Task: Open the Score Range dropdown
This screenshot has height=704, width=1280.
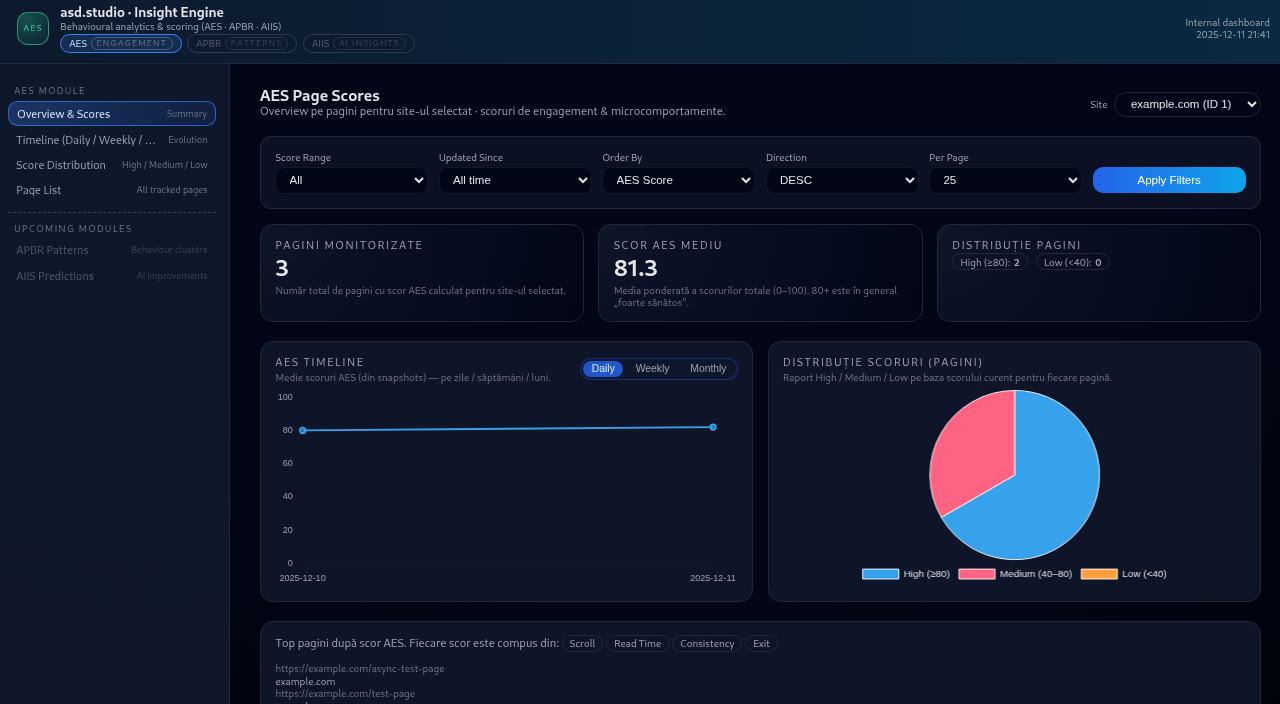Action: pyautogui.click(x=351, y=180)
